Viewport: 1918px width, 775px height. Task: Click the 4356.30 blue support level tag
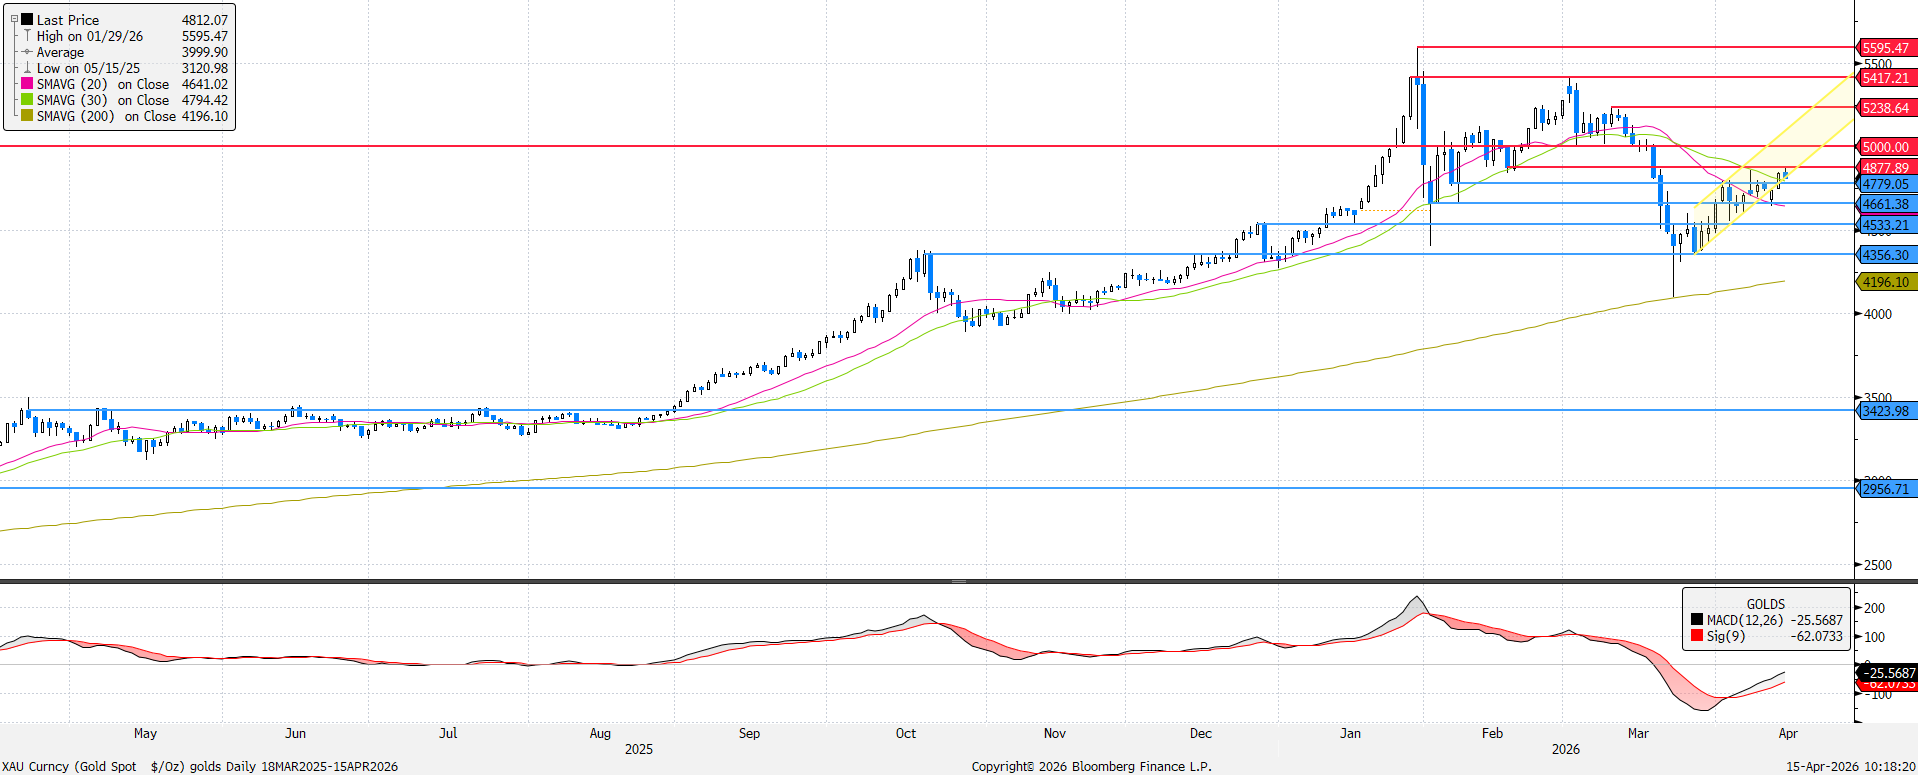[1885, 255]
